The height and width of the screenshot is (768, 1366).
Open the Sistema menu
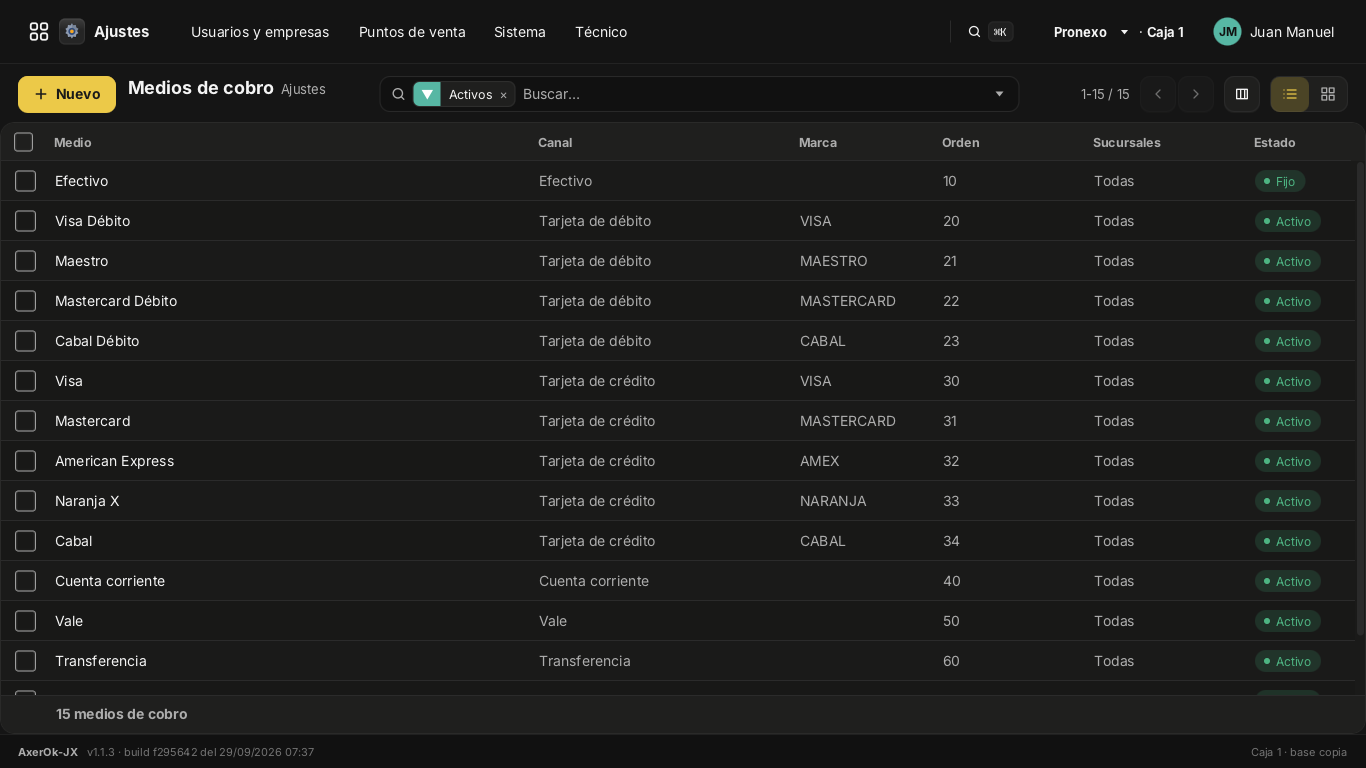[520, 32]
